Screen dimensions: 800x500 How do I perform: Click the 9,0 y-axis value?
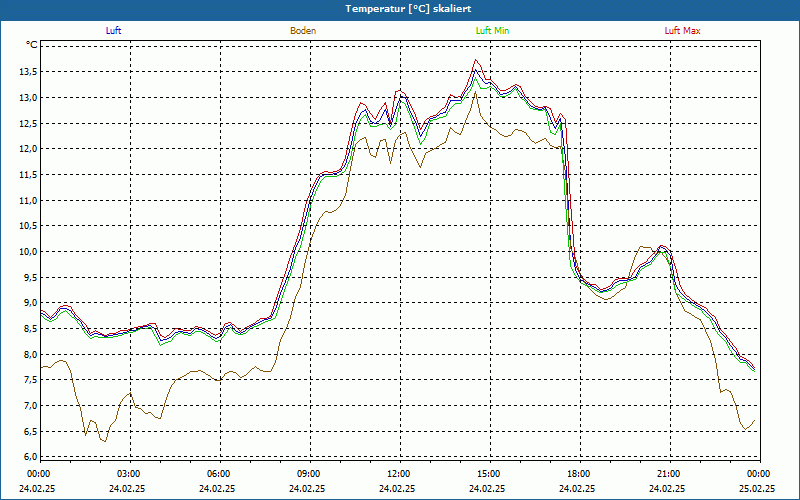pyautogui.click(x=31, y=303)
